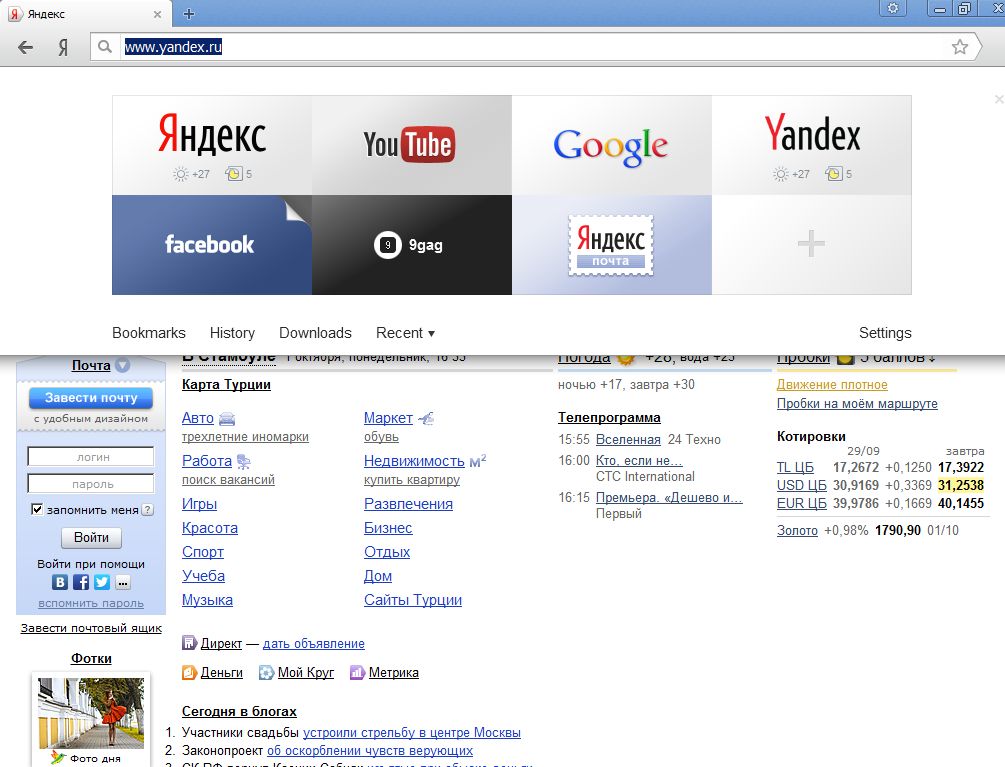This screenshot has height=767, width=1005.
Task: Open the Золото quote link
Action: coord(797,531)
